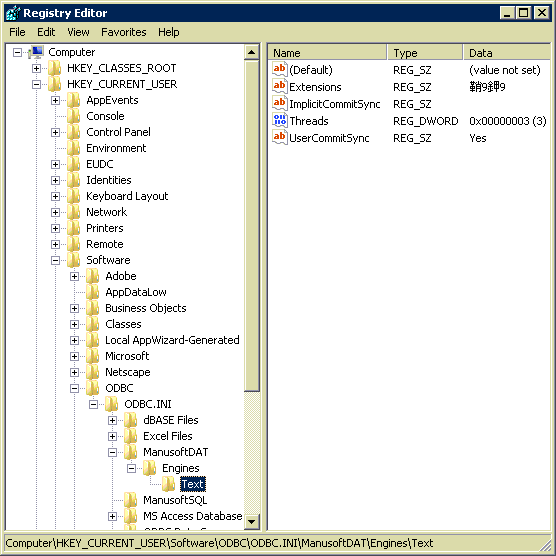Collapse the ManusoftDAT key
556x556 pixels.
[x=112, y=452]
